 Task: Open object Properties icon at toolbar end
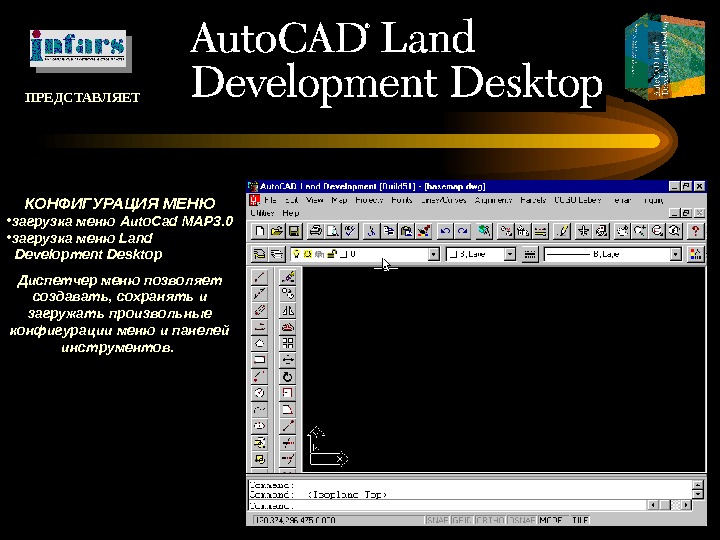coord(696,254)
